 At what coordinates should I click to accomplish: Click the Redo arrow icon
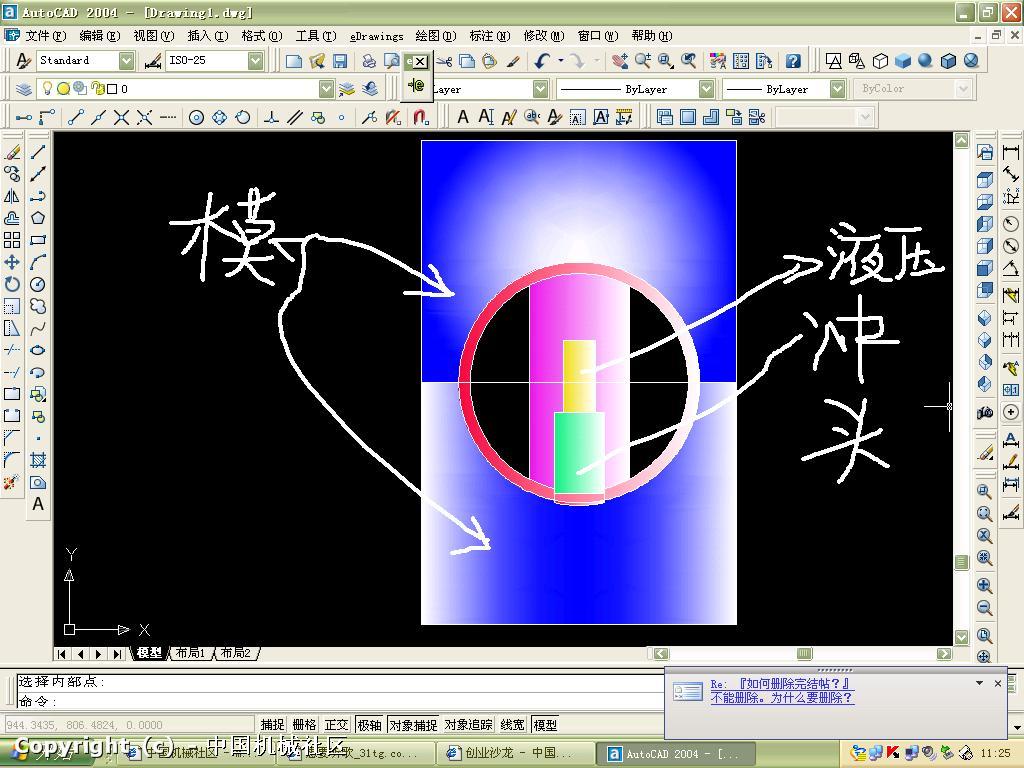point(577,61)
